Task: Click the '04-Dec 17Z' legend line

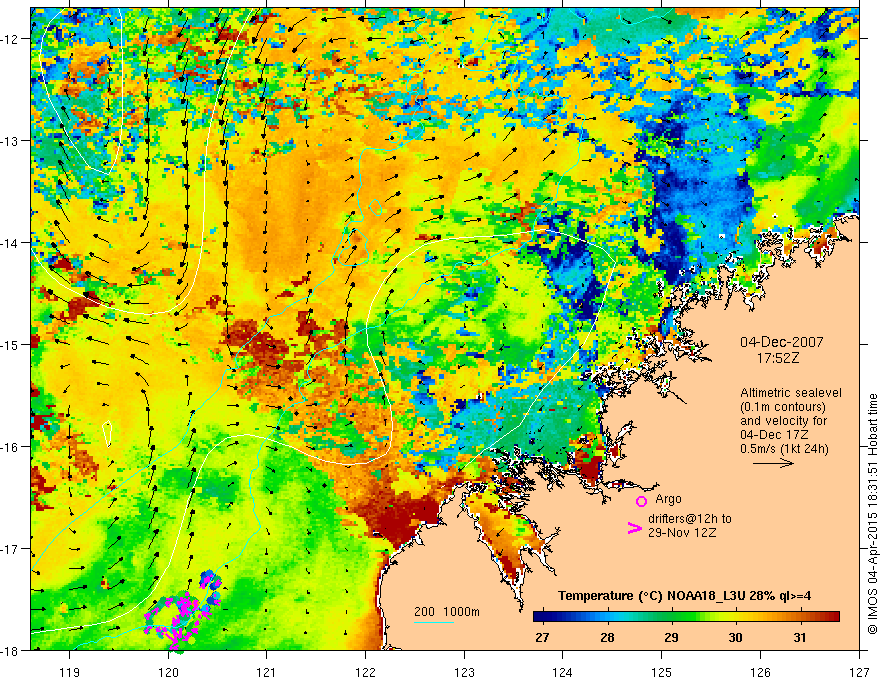Action: coord(774,435)
